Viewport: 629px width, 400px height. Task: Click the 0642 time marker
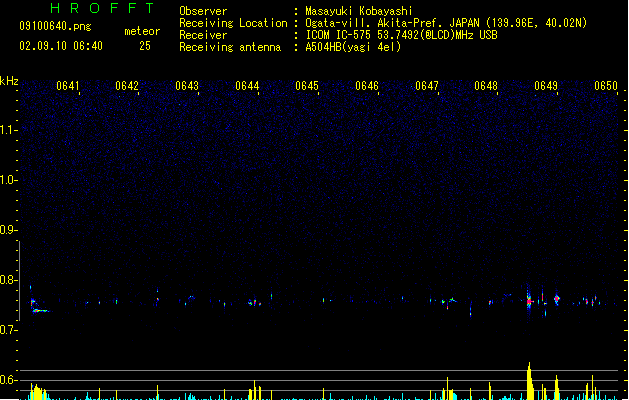[x=127, y=86]
